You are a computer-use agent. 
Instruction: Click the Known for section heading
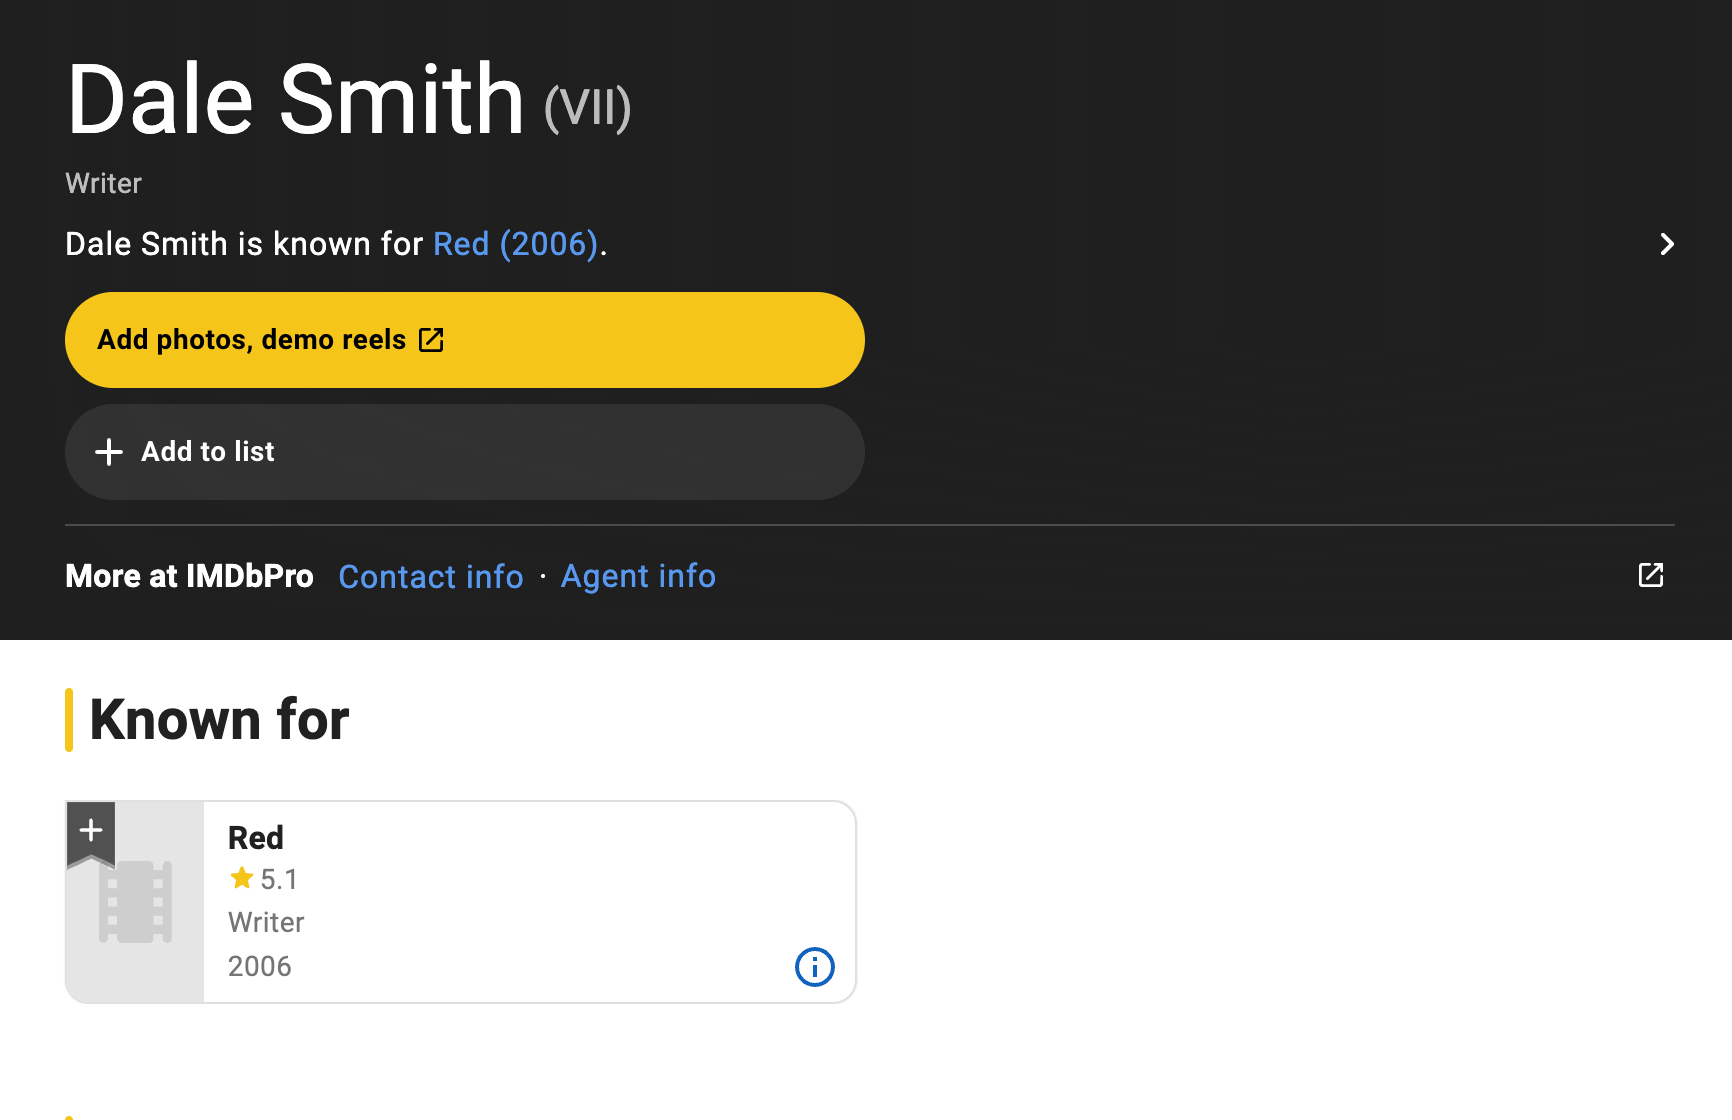[219, 719]
